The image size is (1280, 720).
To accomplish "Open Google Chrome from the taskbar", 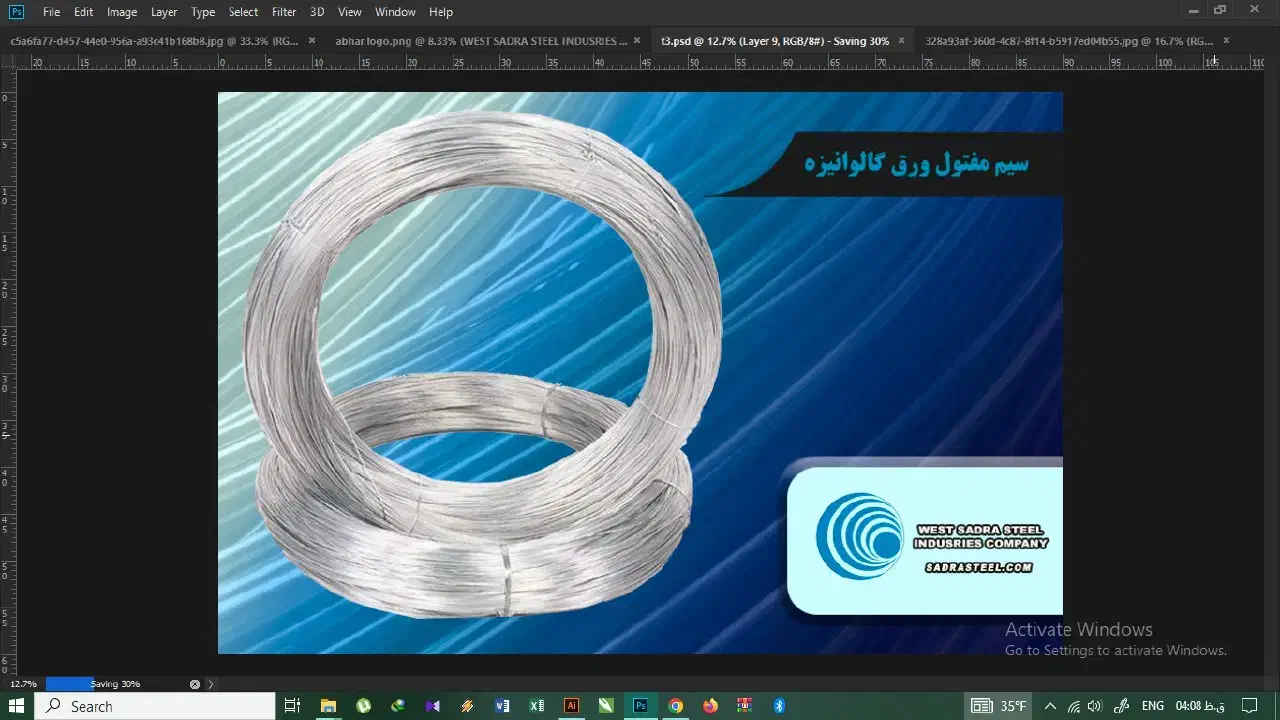I will pos(676,706).
